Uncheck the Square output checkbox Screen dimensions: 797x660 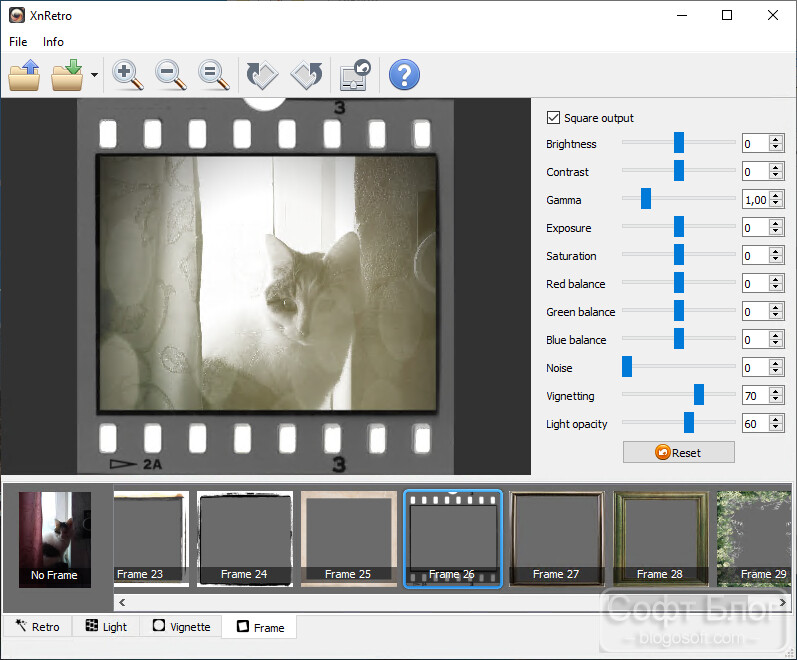(x=553, y=117)
